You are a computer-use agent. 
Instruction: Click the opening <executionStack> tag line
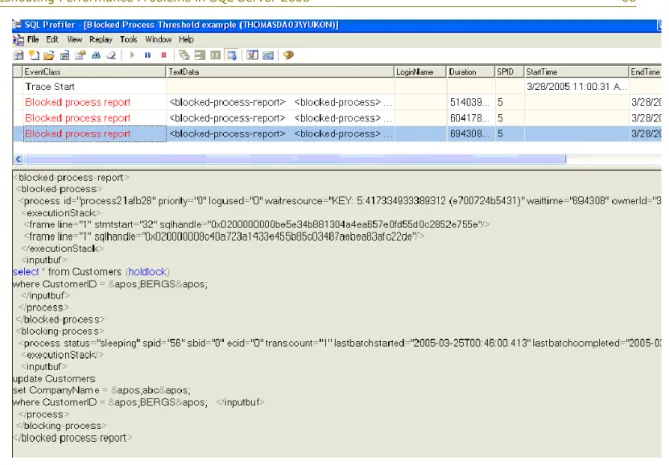point(61,213)
